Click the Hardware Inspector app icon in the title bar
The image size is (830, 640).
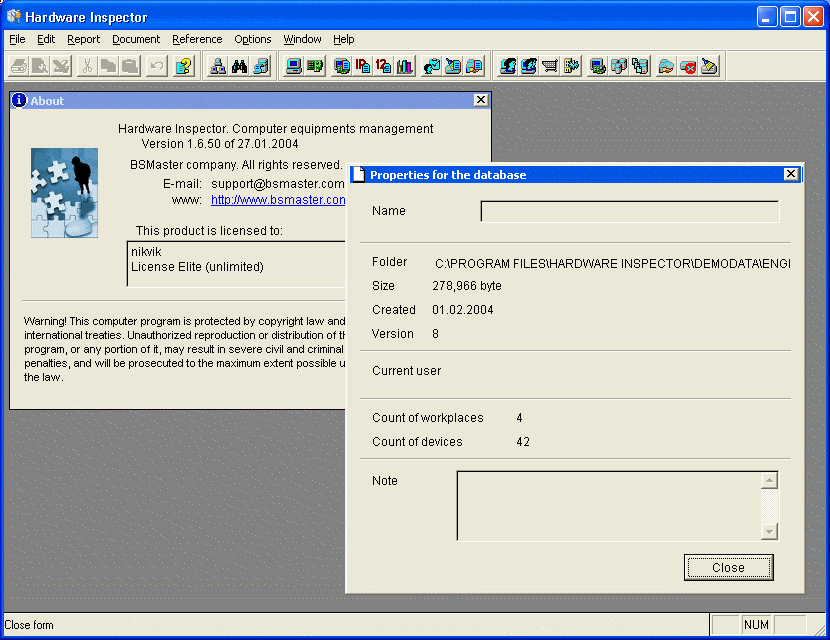coord(14,16)
